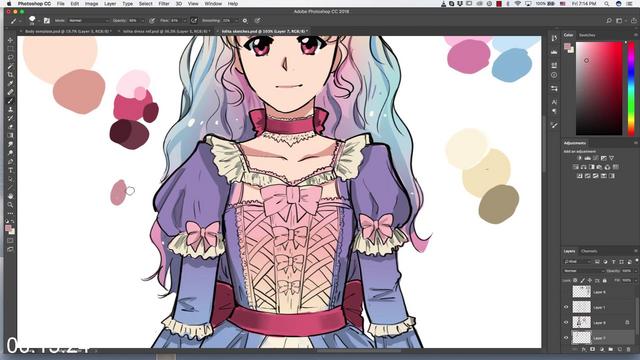Add an Invert adjustment

coord(580,176)
